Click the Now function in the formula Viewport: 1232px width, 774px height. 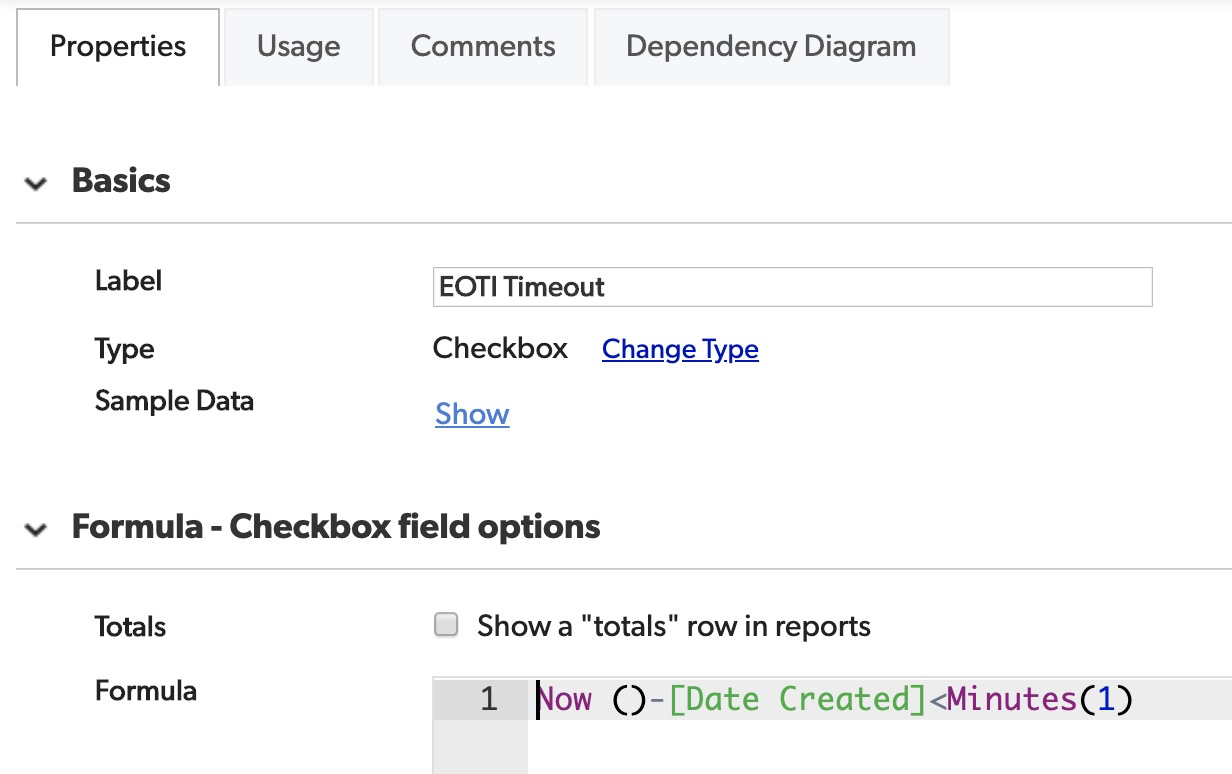click(x=566, y=699)
